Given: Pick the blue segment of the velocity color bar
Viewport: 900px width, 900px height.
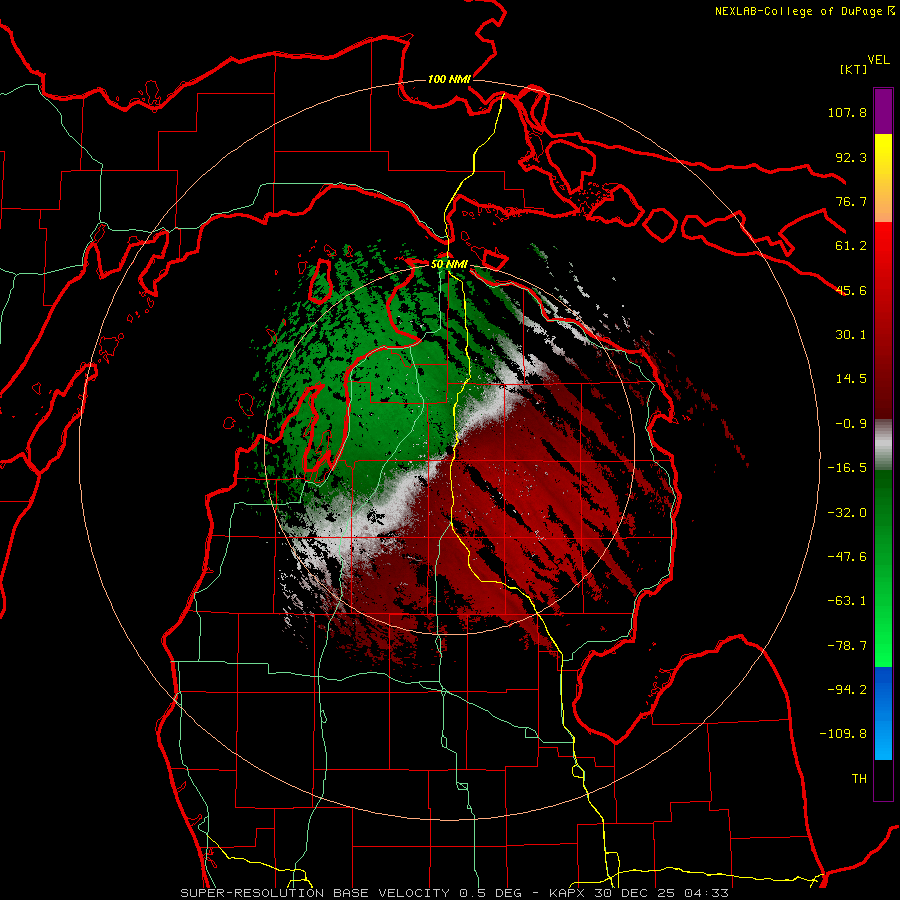Looking at the screenshot, I should point(883,713).
